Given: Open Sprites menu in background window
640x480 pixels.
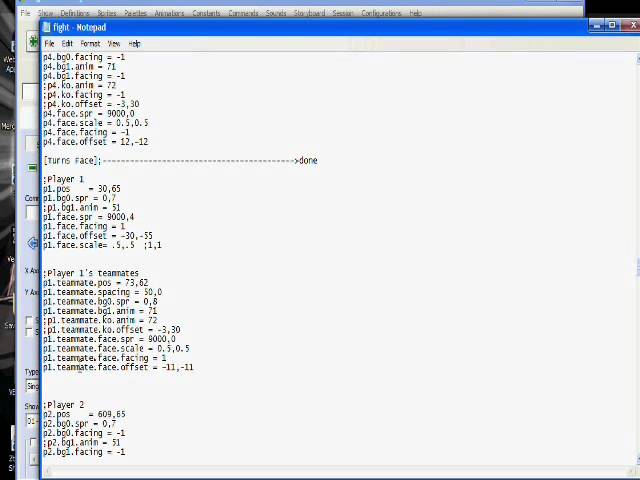Looking at the screenshot, I should click(107, 13).
